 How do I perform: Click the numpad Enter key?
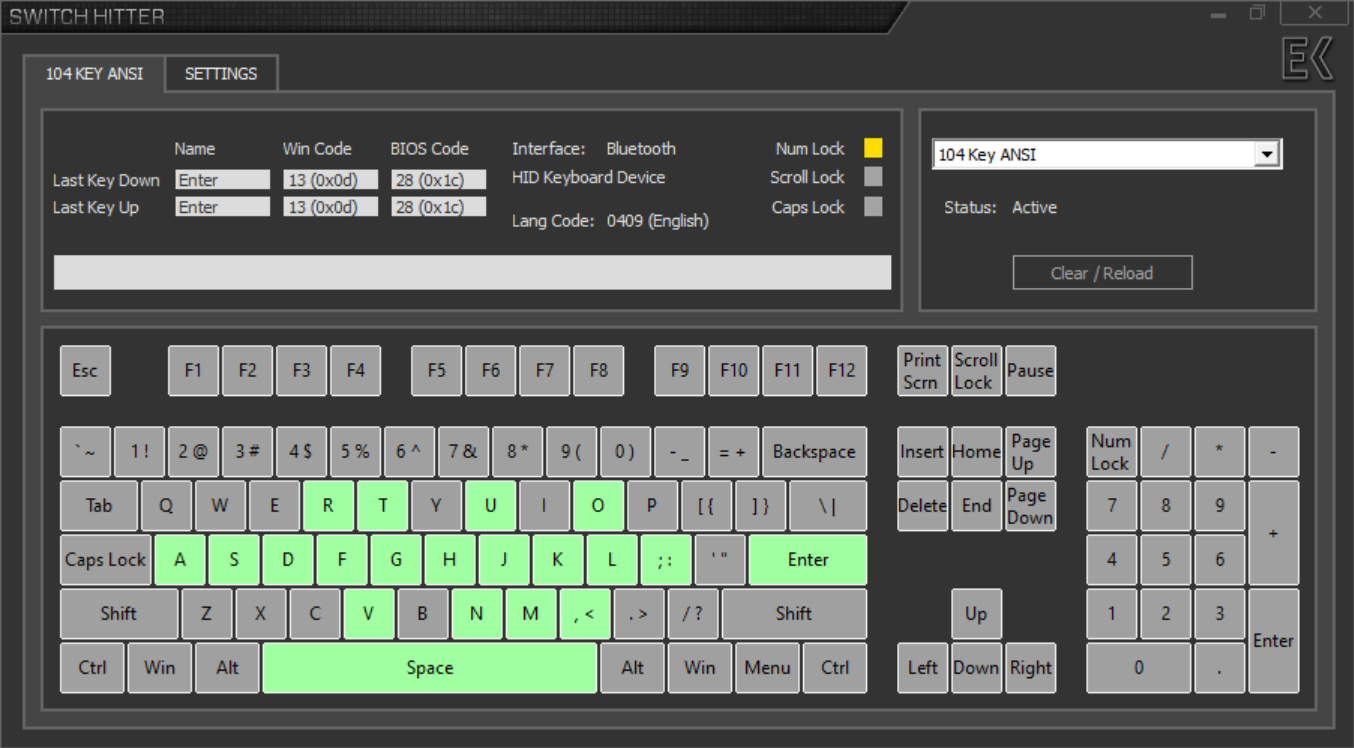point(1273,641)
